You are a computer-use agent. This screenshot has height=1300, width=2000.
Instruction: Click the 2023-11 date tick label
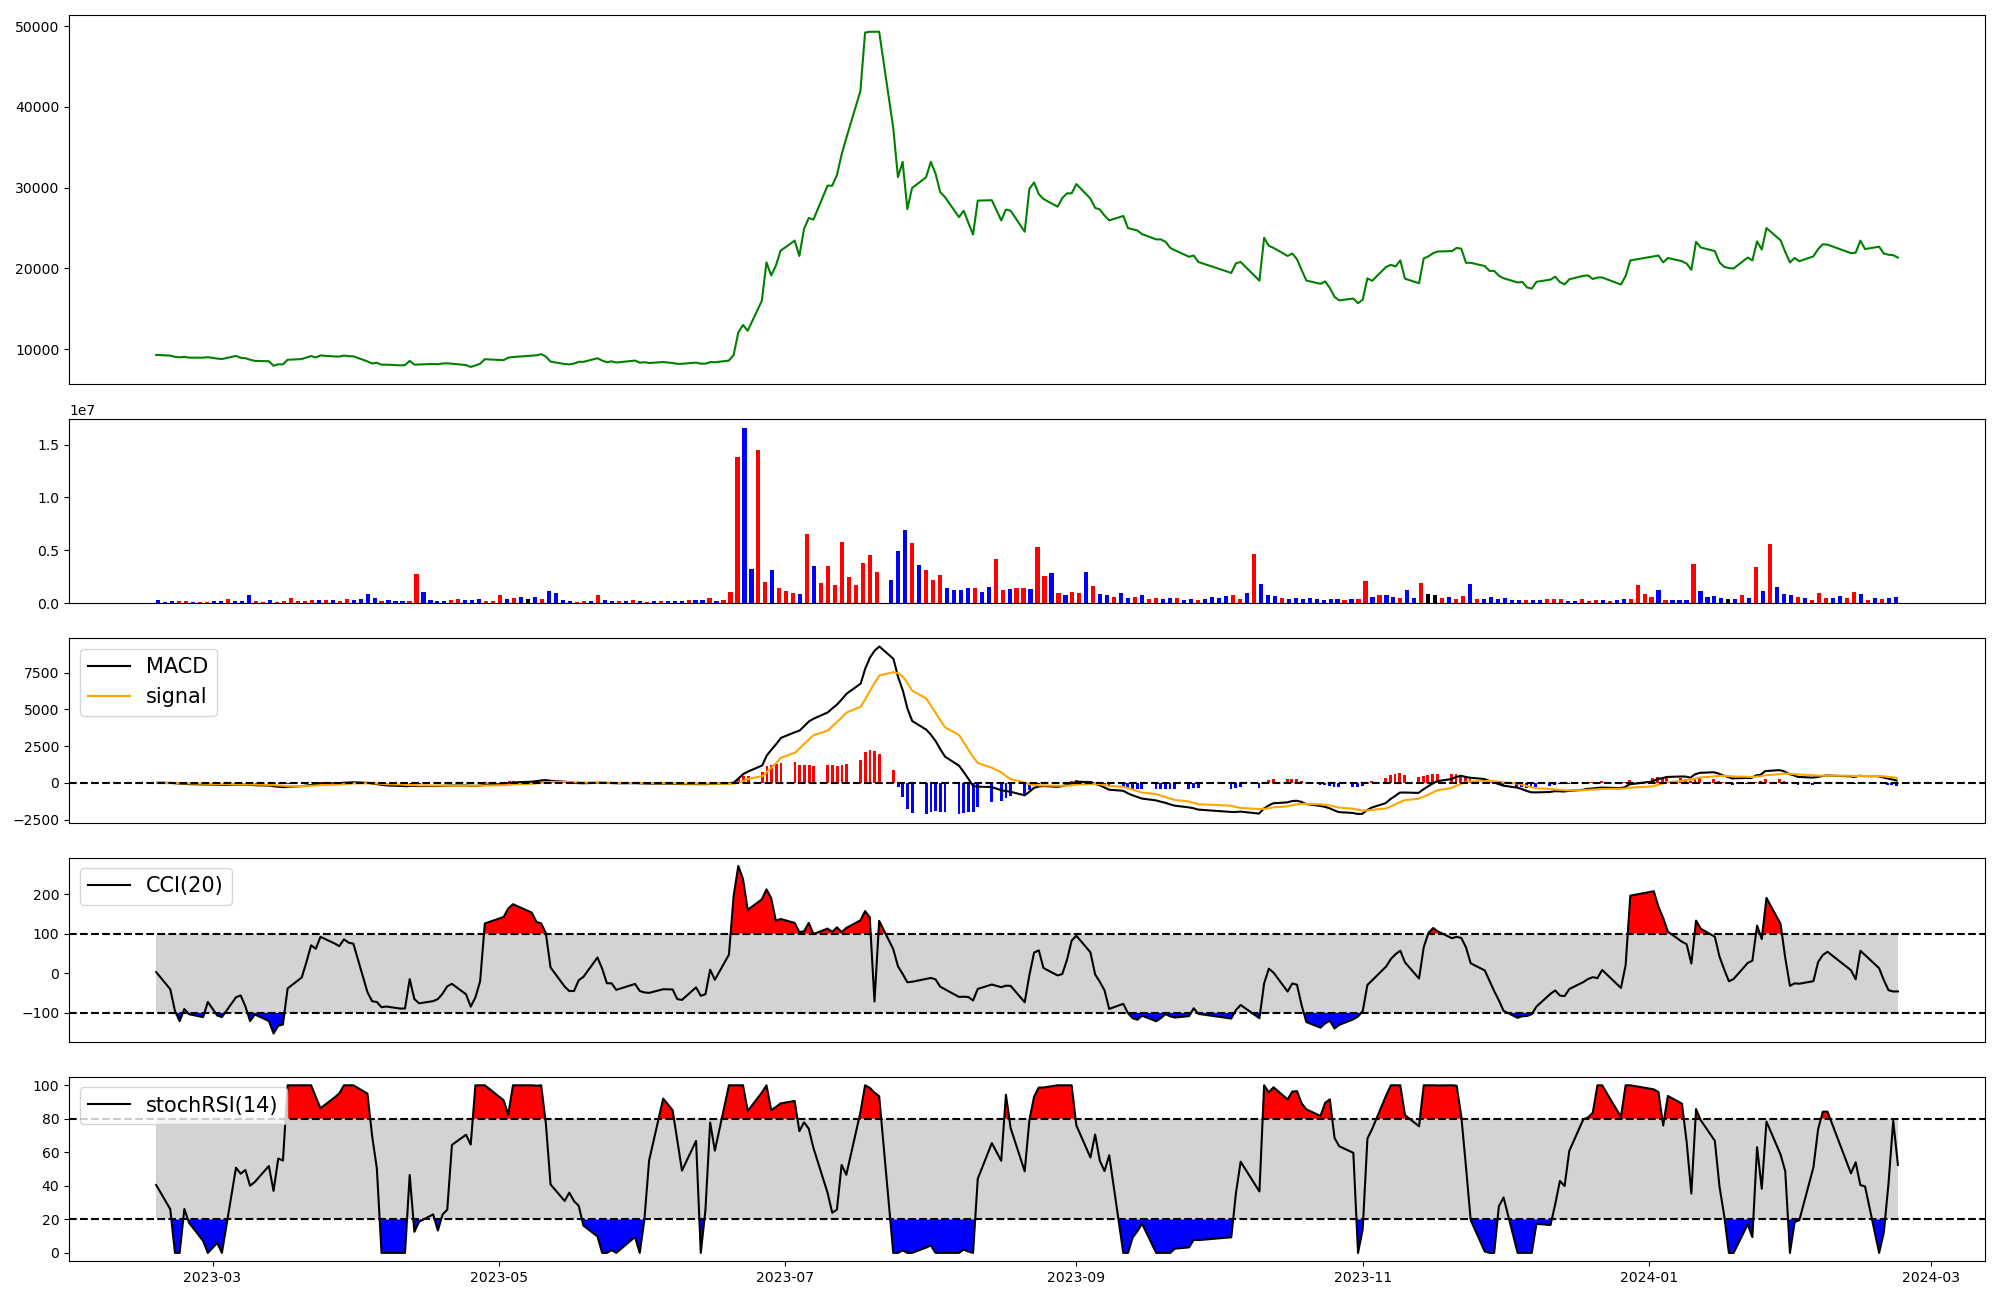[1363, 1277]
